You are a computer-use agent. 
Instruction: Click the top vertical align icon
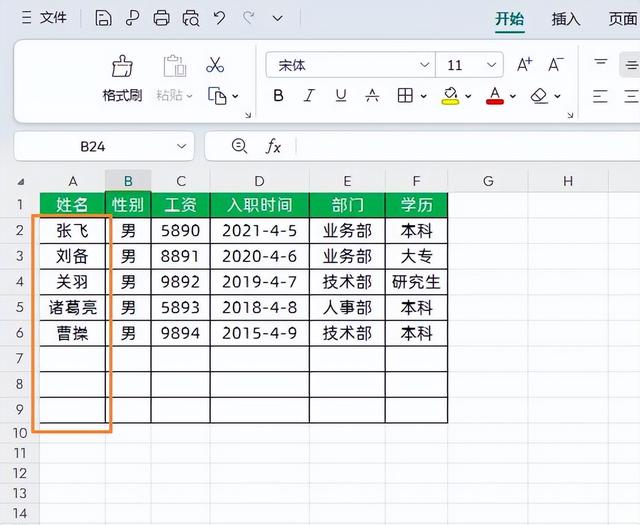[600, 63]
